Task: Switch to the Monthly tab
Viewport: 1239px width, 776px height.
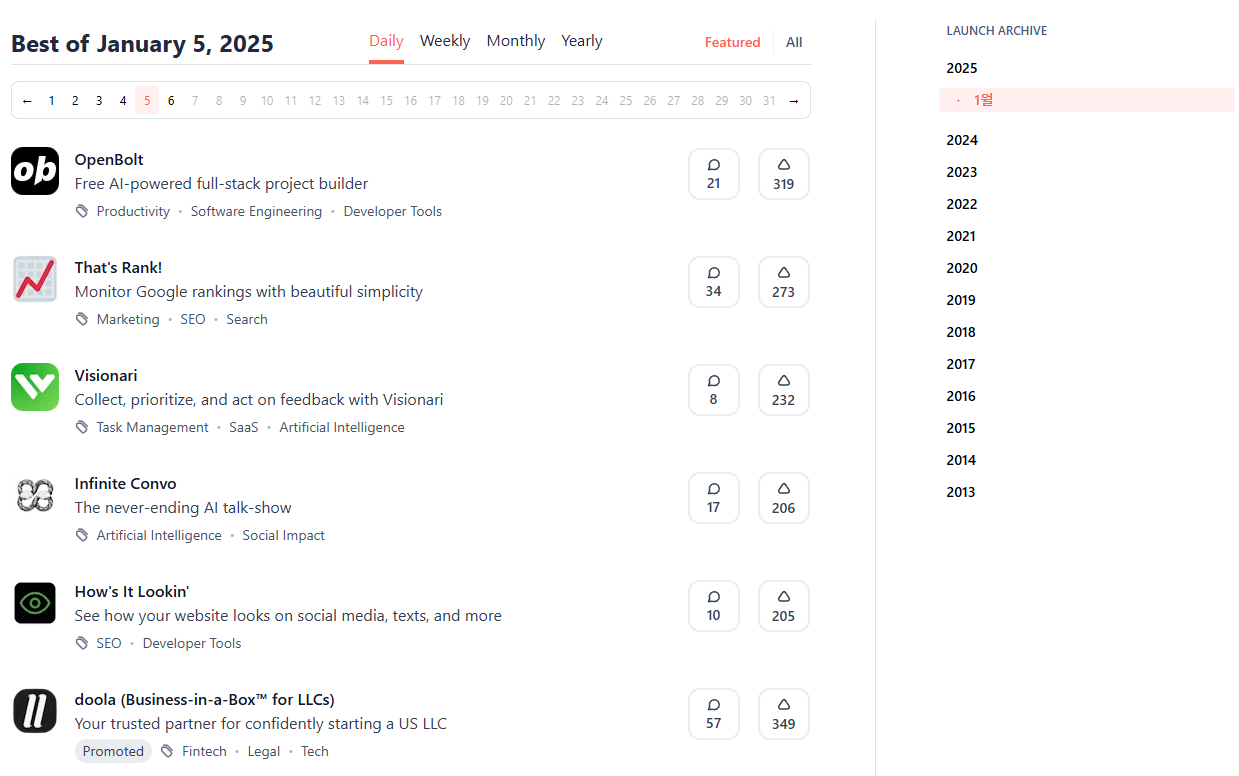Action: 516,41
